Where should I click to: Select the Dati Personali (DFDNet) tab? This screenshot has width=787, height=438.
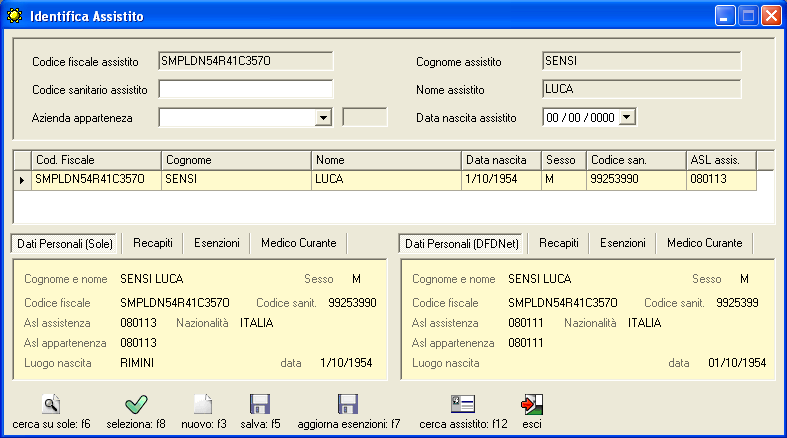462,243
